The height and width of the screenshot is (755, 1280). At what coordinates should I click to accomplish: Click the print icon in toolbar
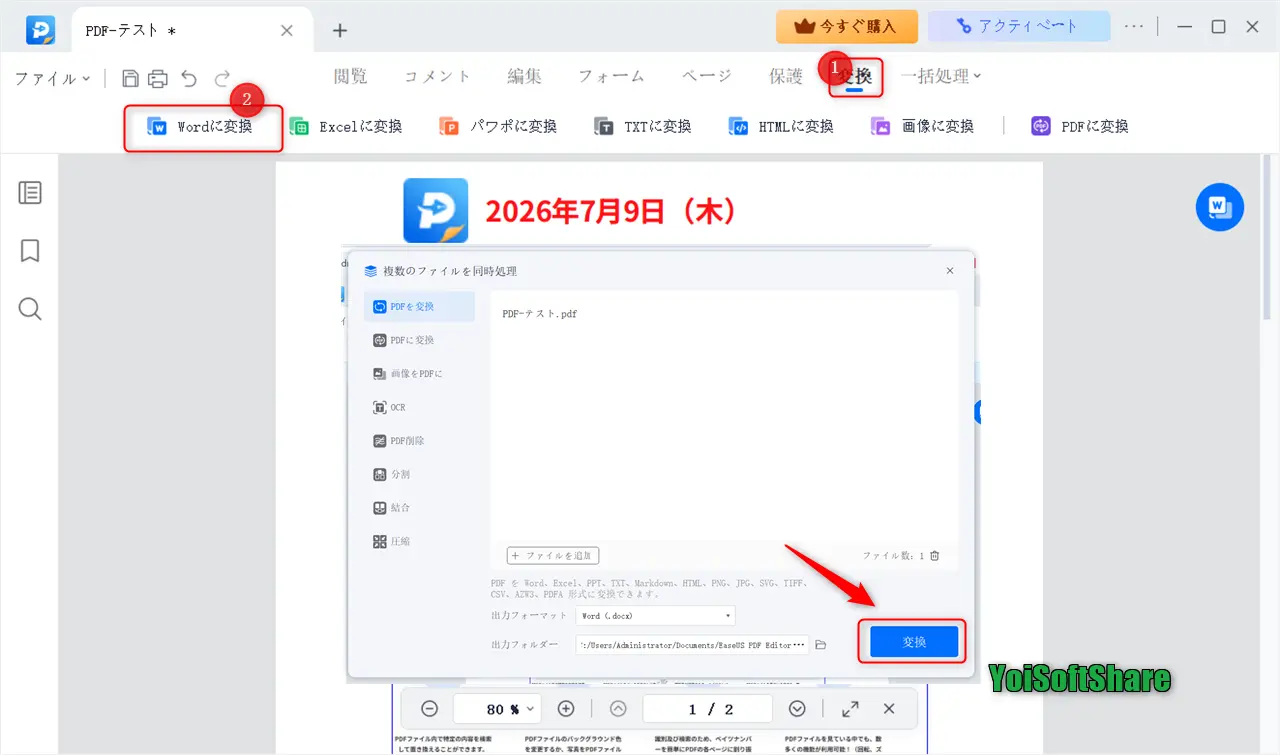(158, 78)
